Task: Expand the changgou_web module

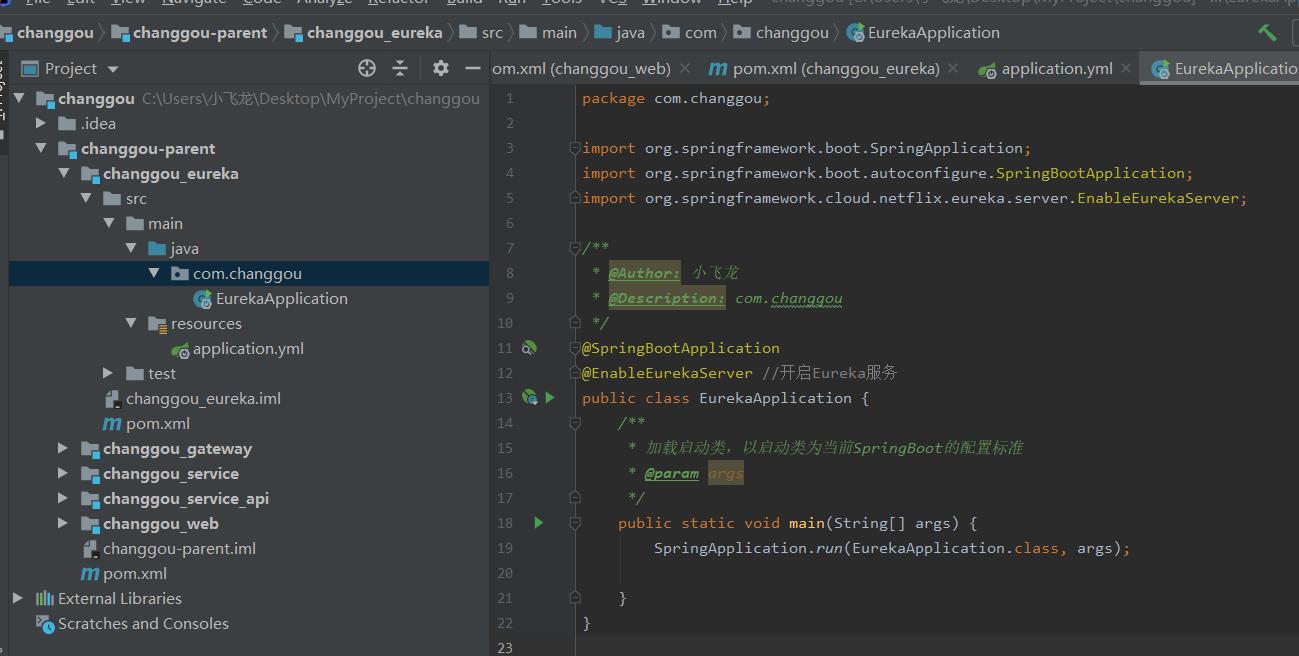Action: [64, 523]
